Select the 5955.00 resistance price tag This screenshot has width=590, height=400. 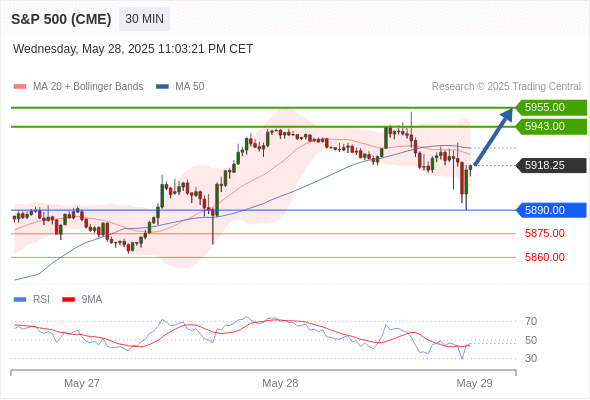(551, 107)
